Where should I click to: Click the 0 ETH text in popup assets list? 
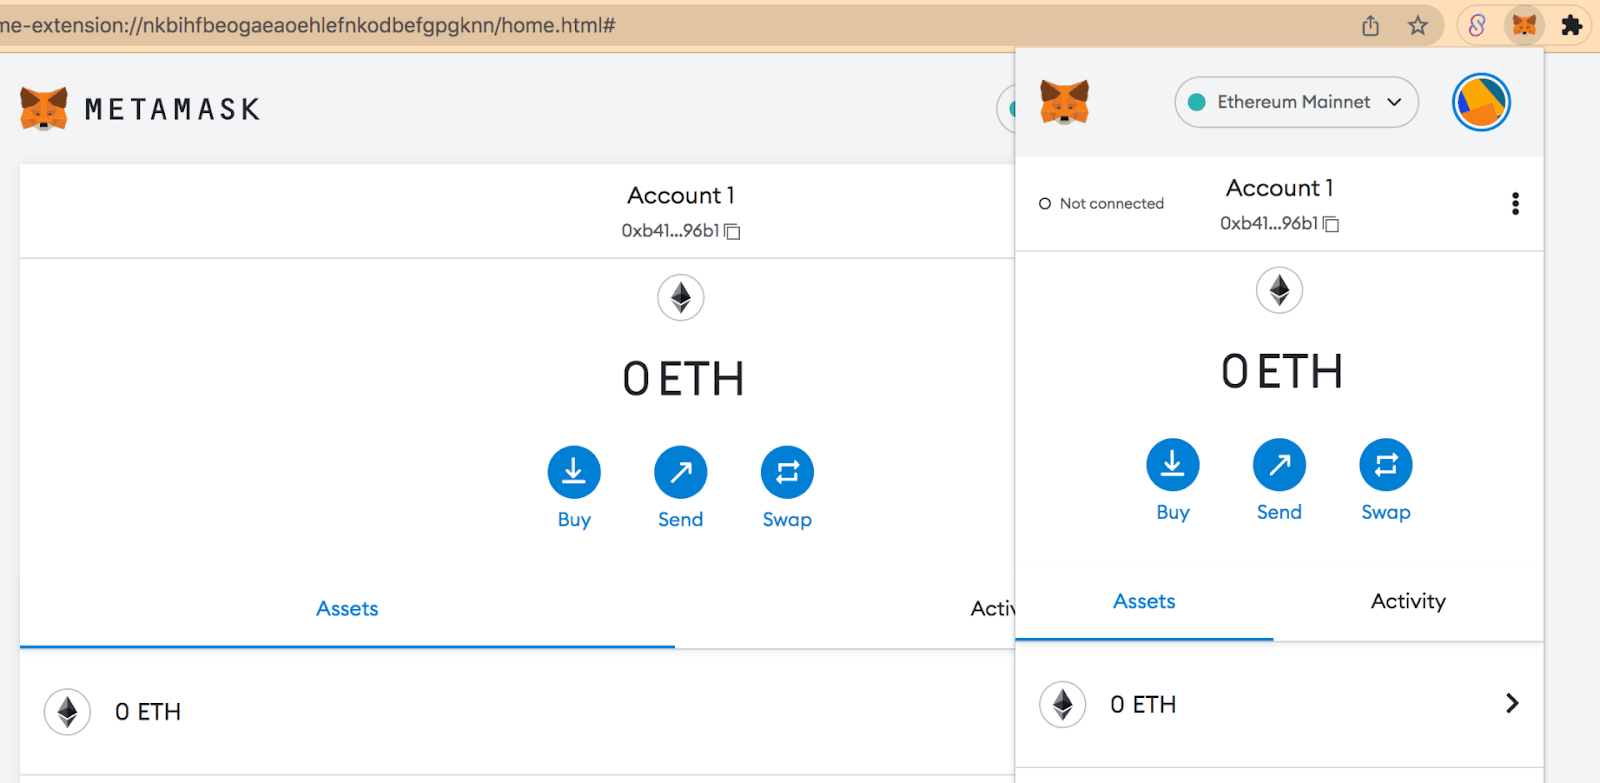pyautogui.click(x=1143, y=705)
